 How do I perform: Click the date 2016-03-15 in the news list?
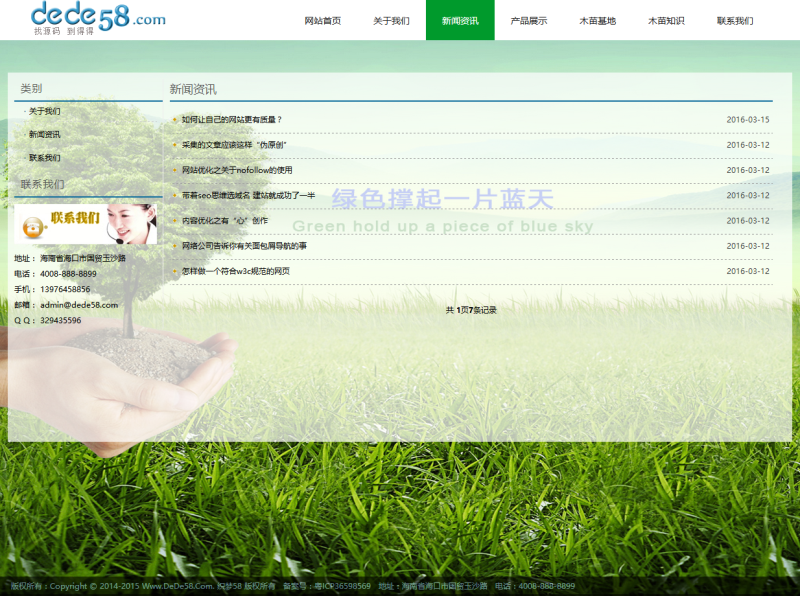click(x=748, y=119)
